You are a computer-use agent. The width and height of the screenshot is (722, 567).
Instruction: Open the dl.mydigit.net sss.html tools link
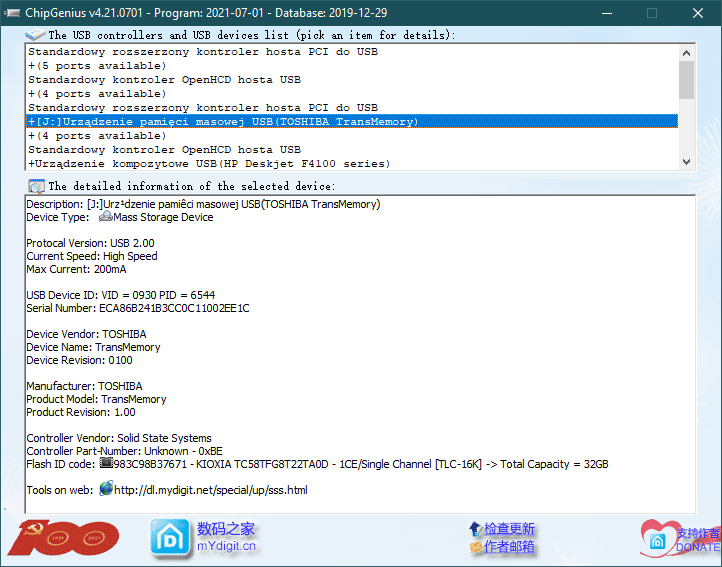pos(211,490)
